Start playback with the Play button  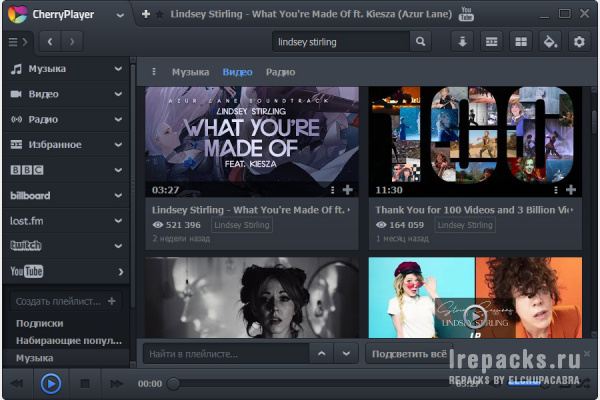pos(51,384)
